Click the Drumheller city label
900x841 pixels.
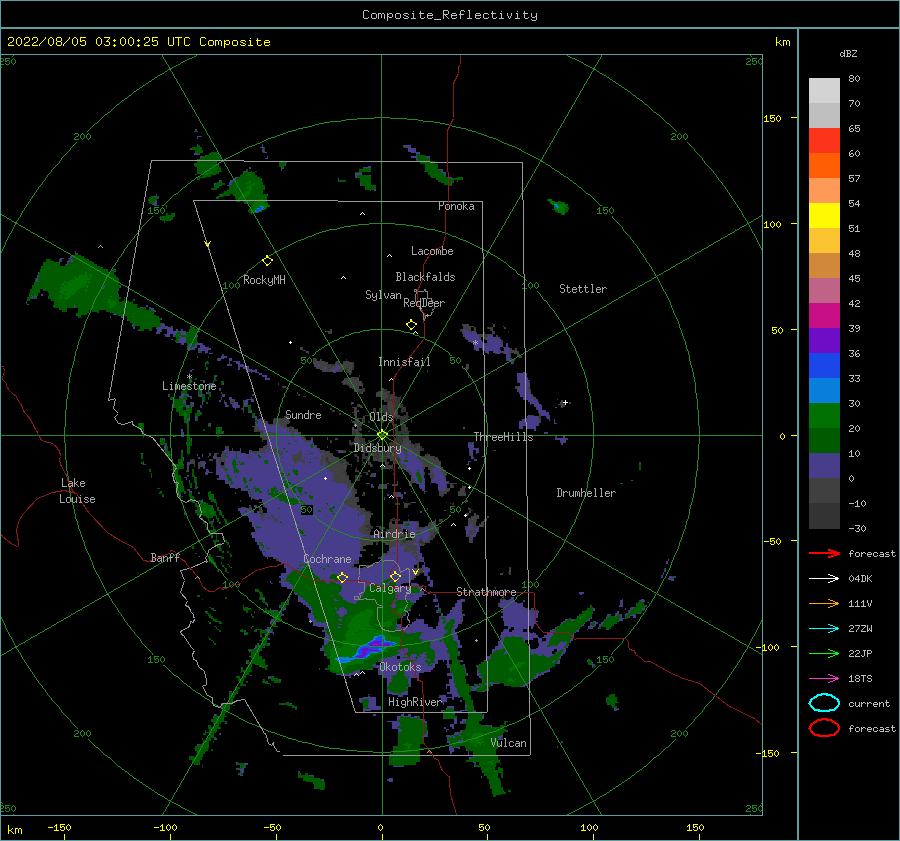[586, 493]
